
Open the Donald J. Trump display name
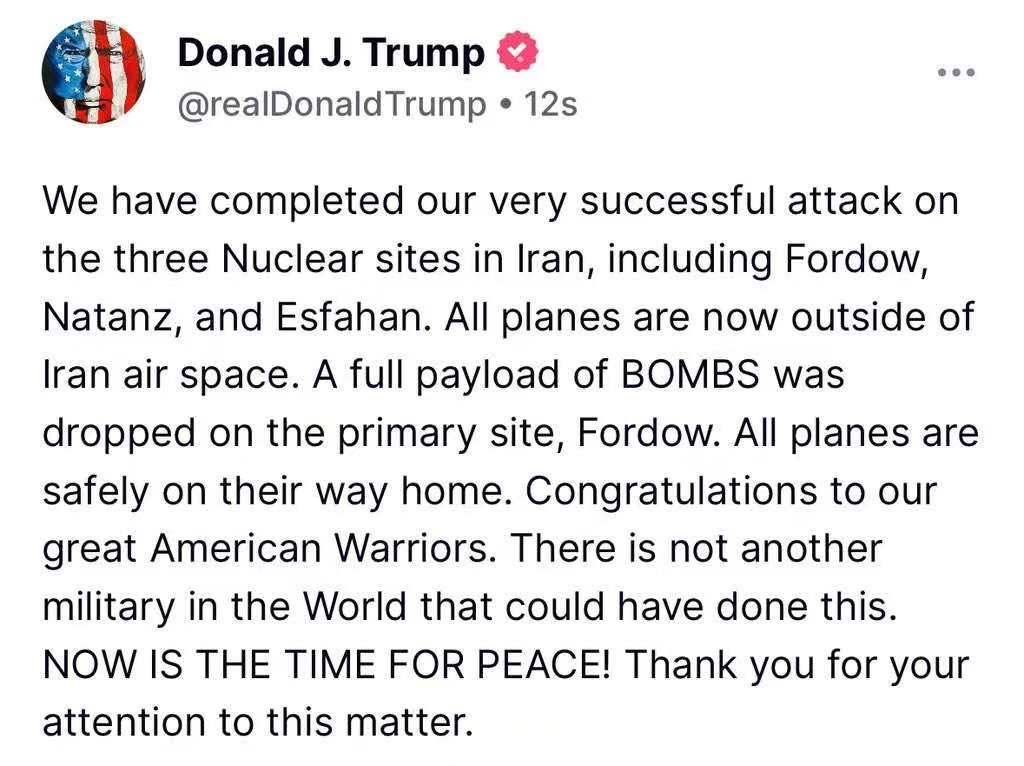point(331,52)
